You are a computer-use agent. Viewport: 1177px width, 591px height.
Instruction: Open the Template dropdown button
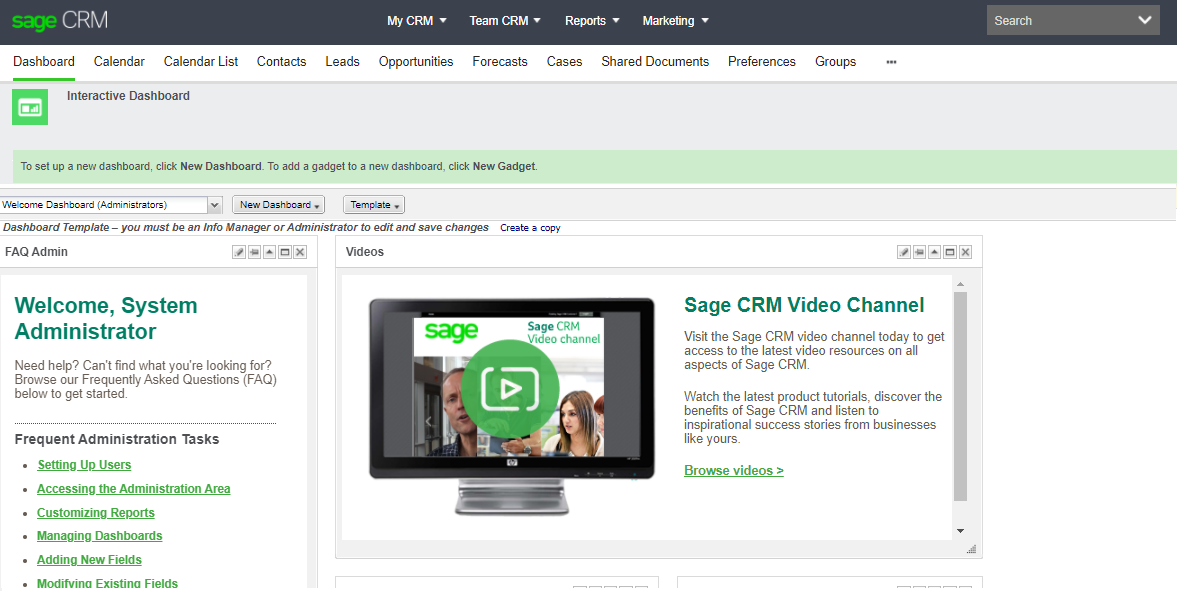click(374, 205)
